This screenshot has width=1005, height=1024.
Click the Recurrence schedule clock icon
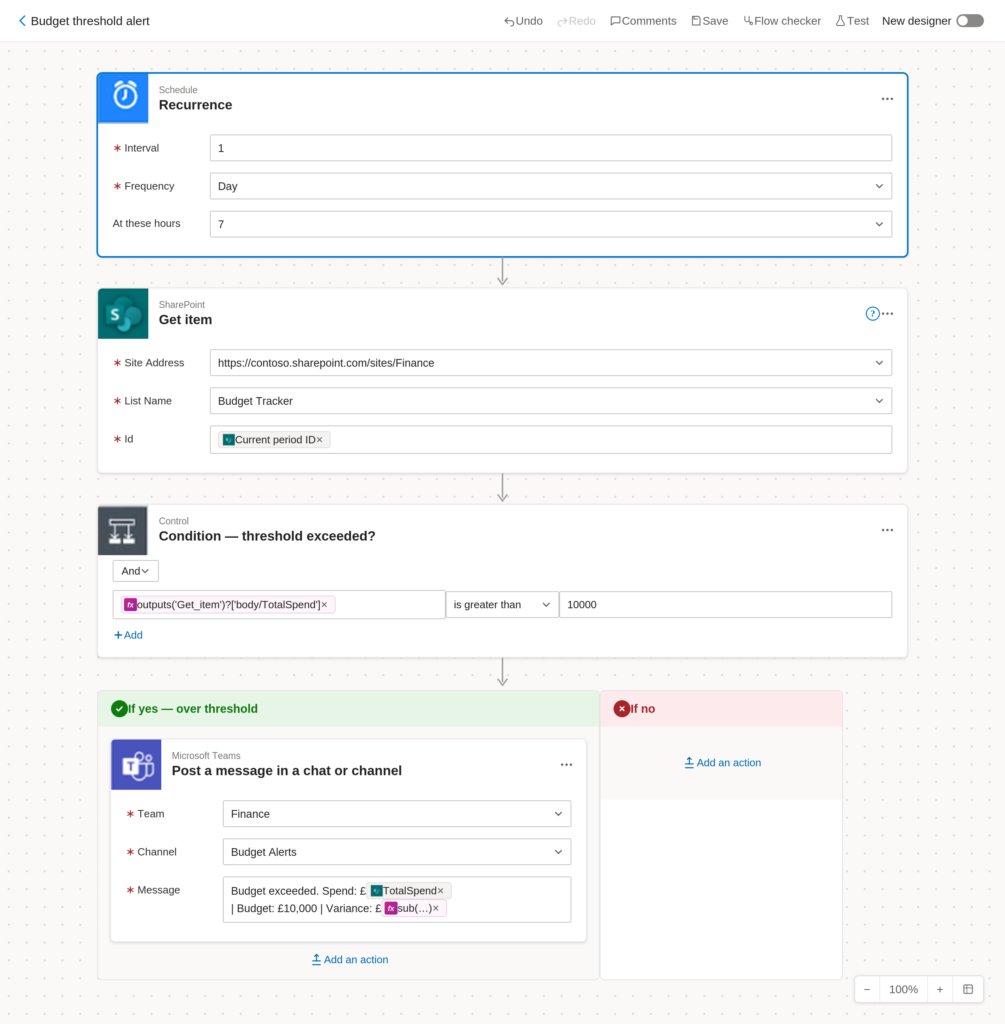(x=123, y=97)
